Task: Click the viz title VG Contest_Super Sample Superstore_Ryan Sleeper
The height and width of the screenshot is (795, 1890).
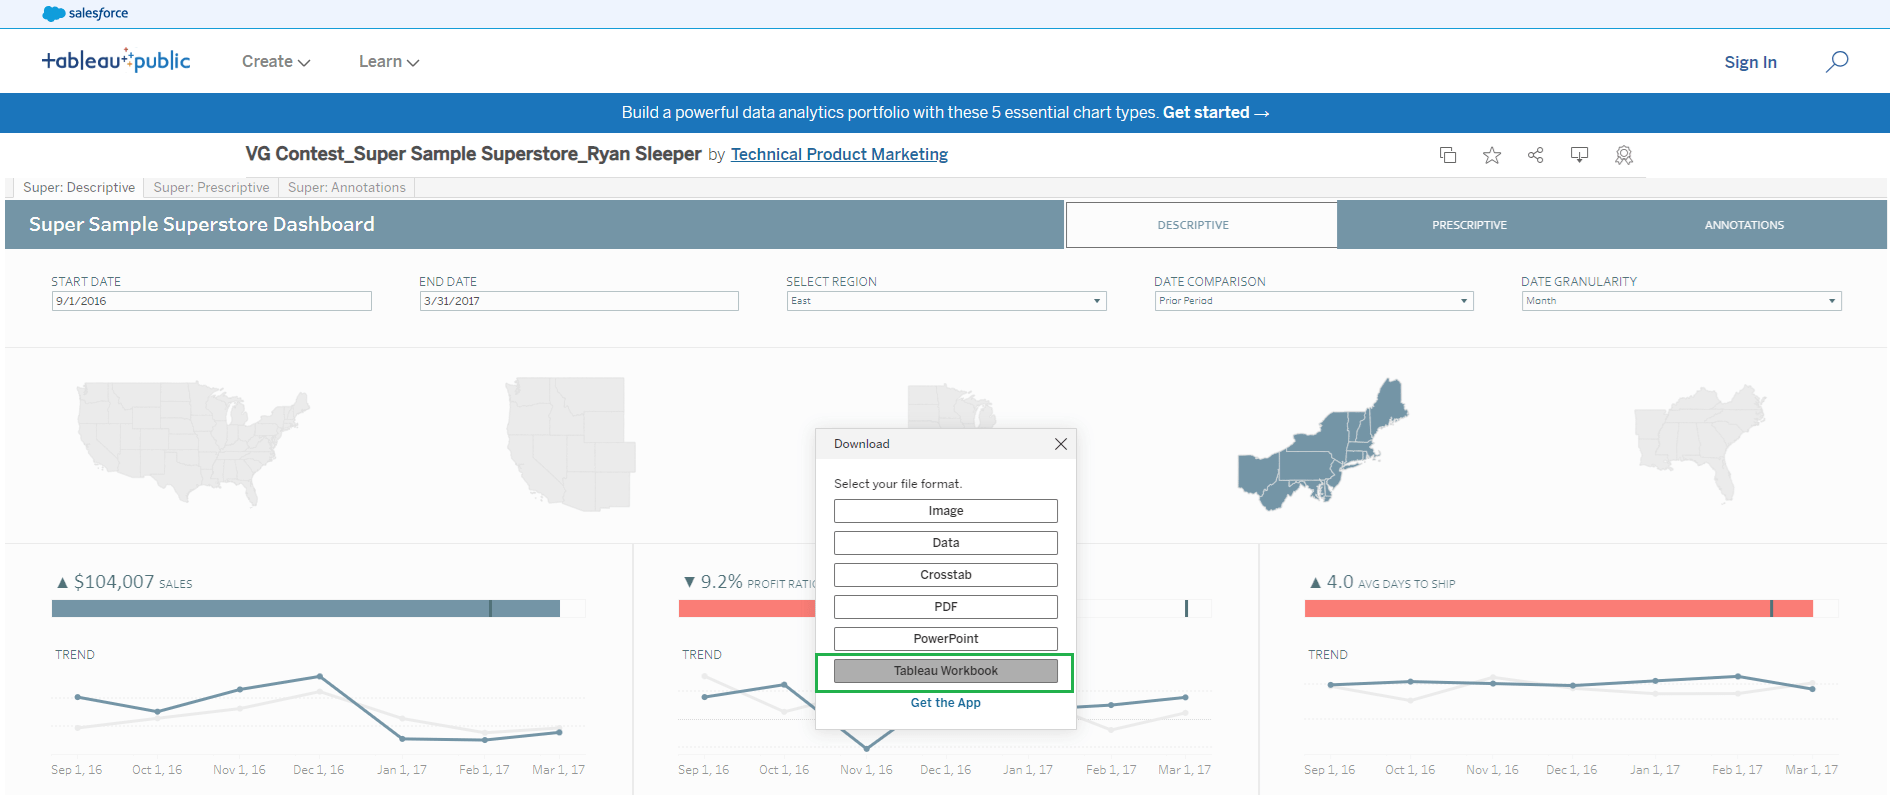Action: pos(473,154)
